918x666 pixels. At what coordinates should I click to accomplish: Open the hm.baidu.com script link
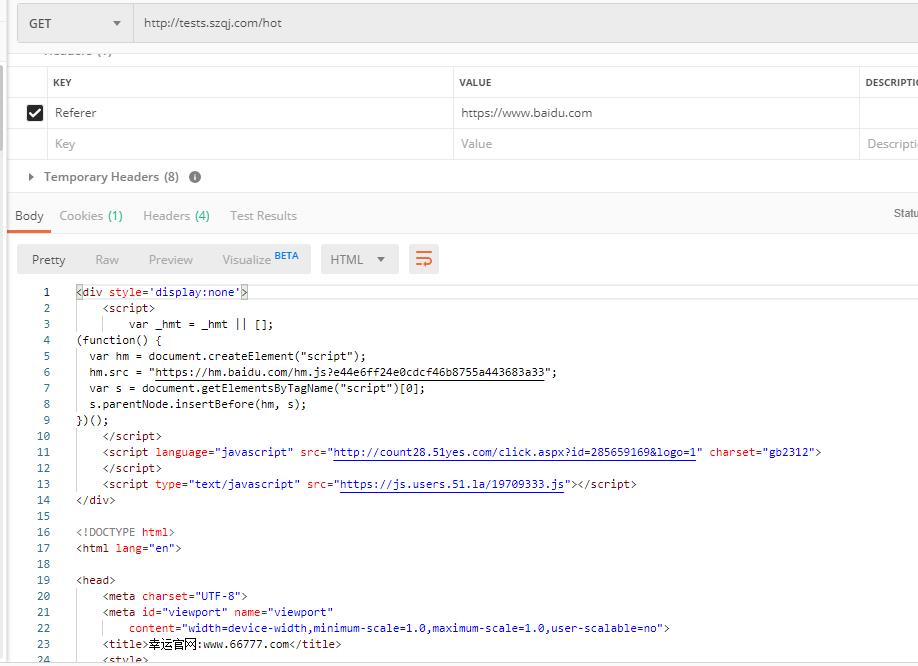[x=350, y=372]
